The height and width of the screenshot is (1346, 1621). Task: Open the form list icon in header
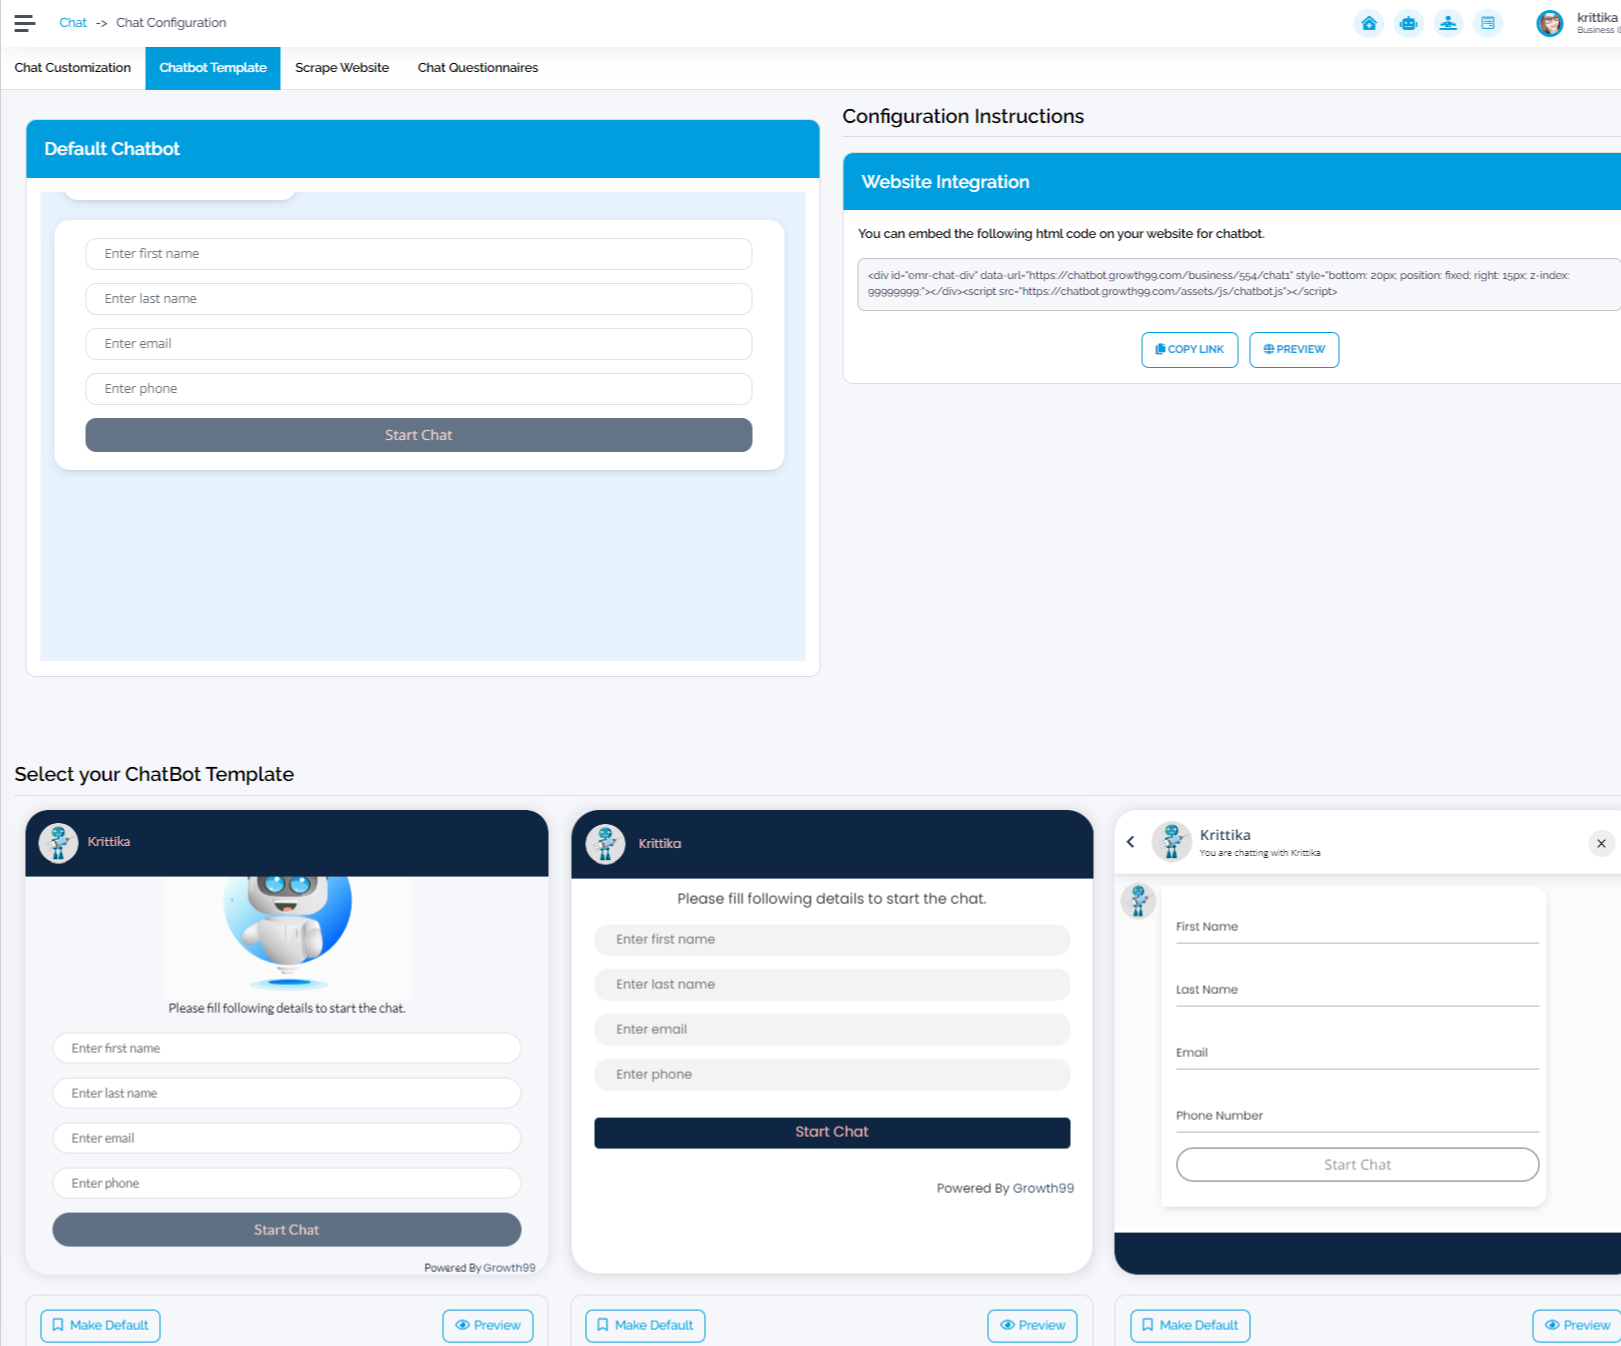click(1488, 23)
